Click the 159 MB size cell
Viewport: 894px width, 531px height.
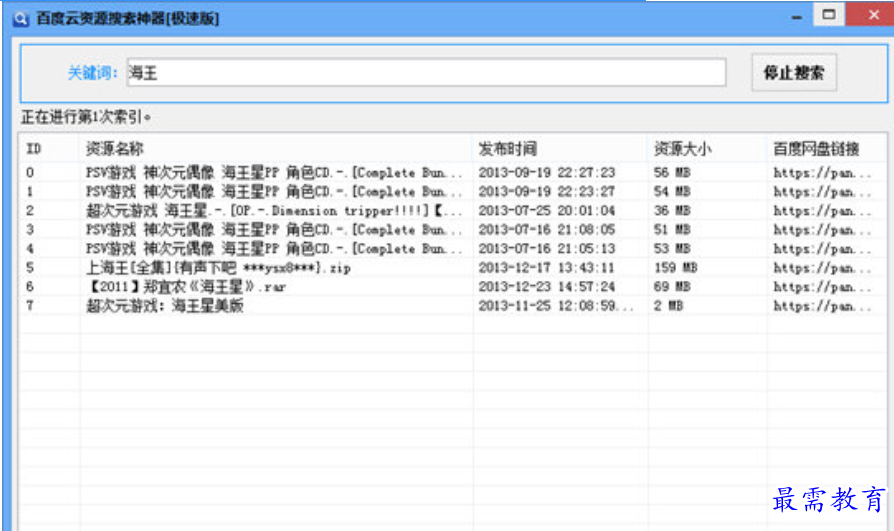tap(675, 267)
